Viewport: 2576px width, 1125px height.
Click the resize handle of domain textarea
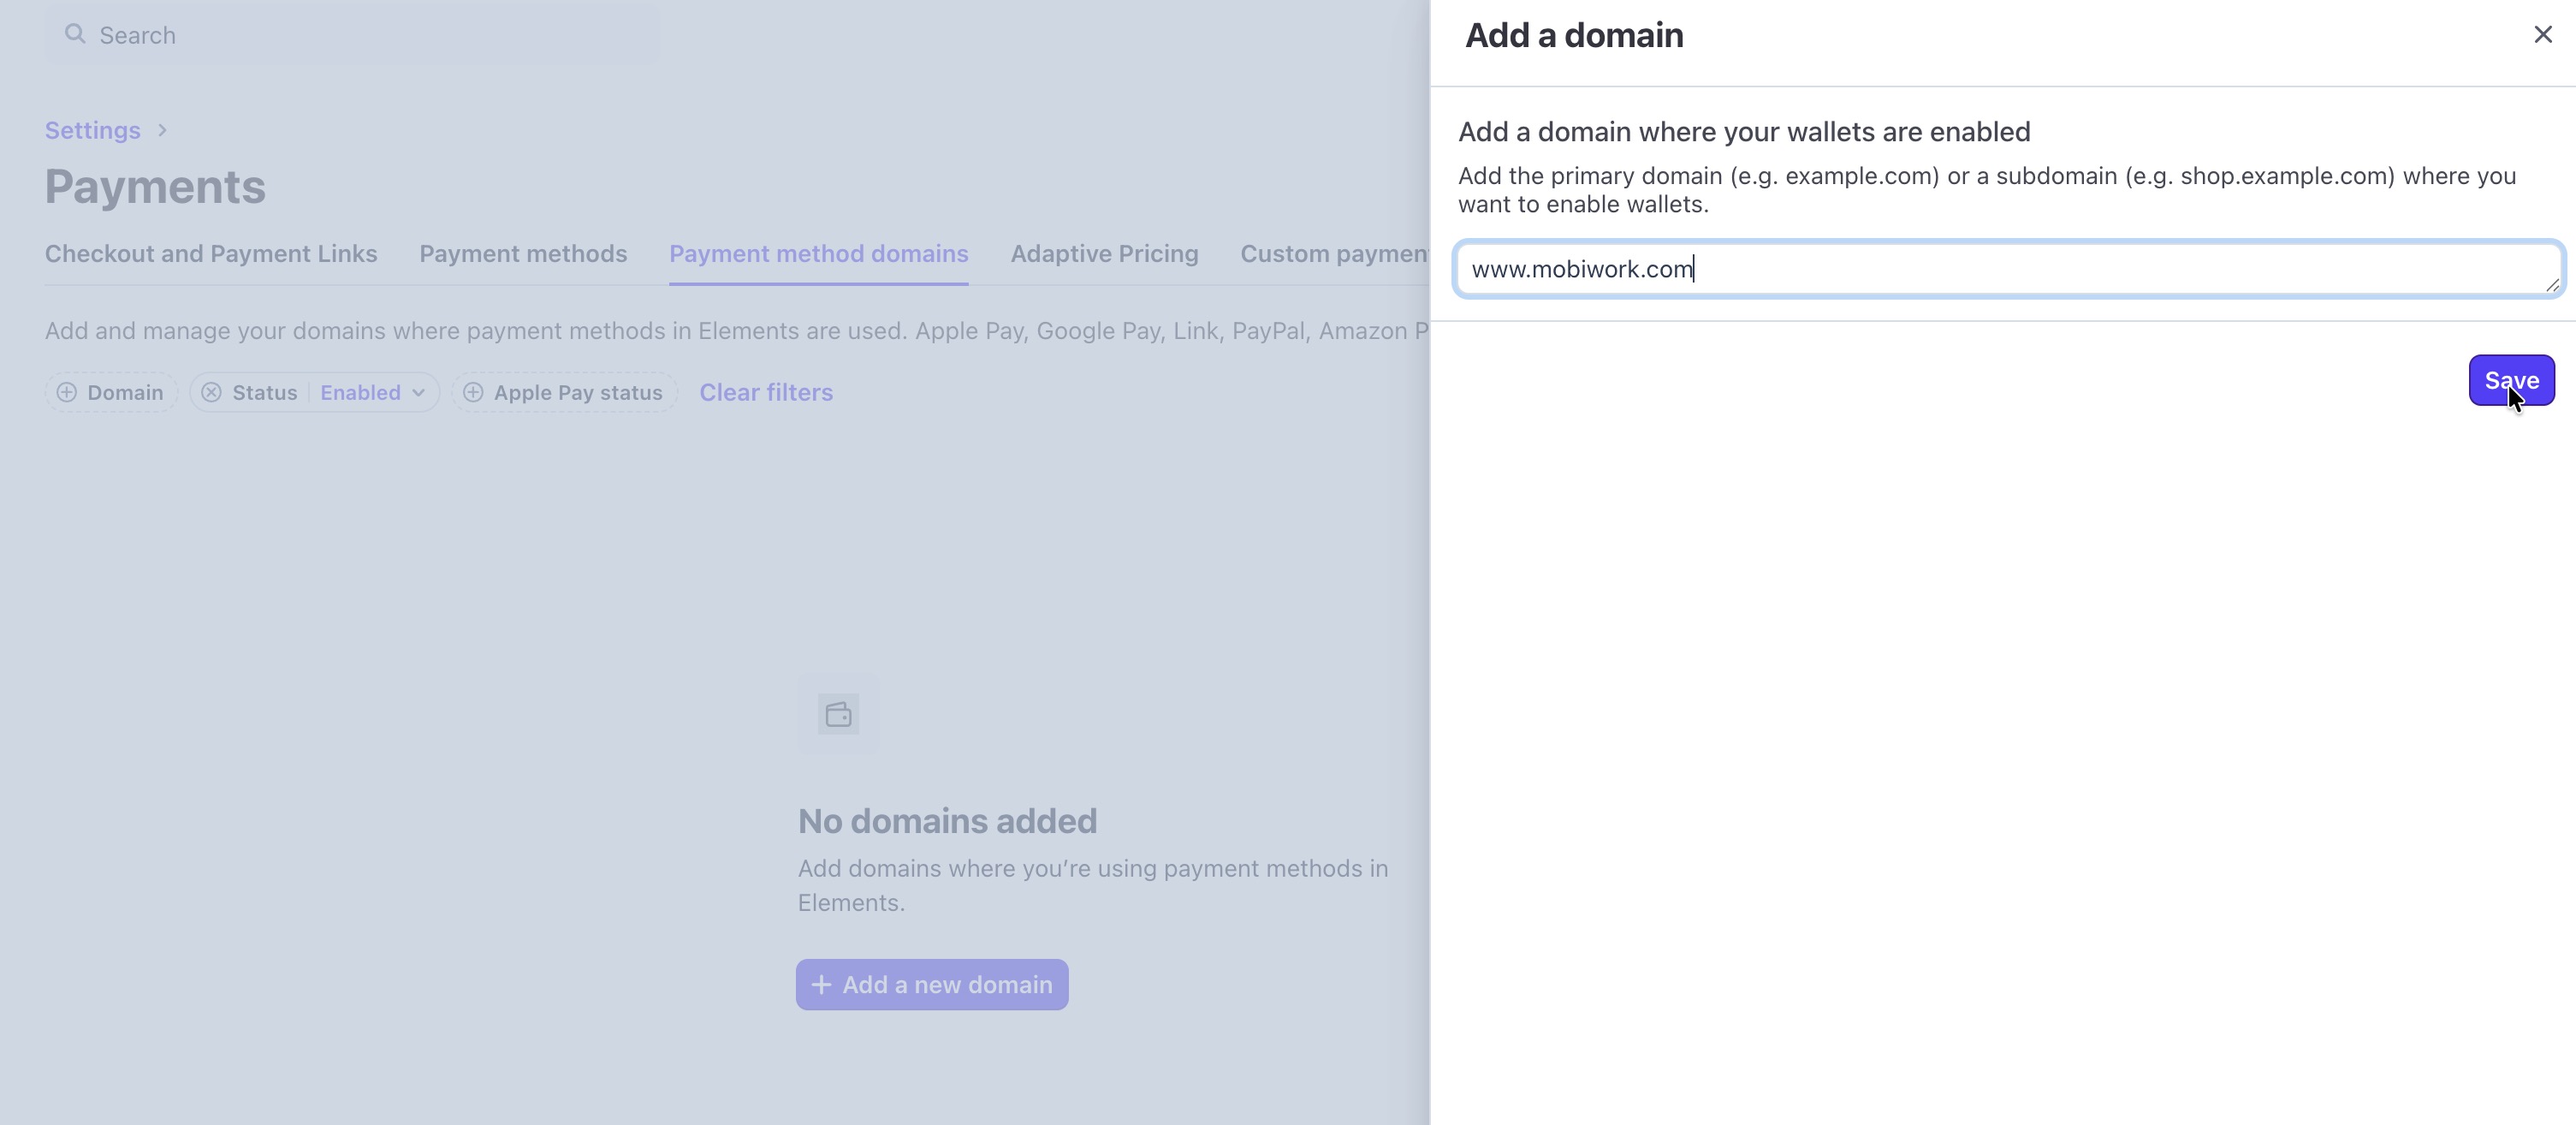click(2552, 286)
